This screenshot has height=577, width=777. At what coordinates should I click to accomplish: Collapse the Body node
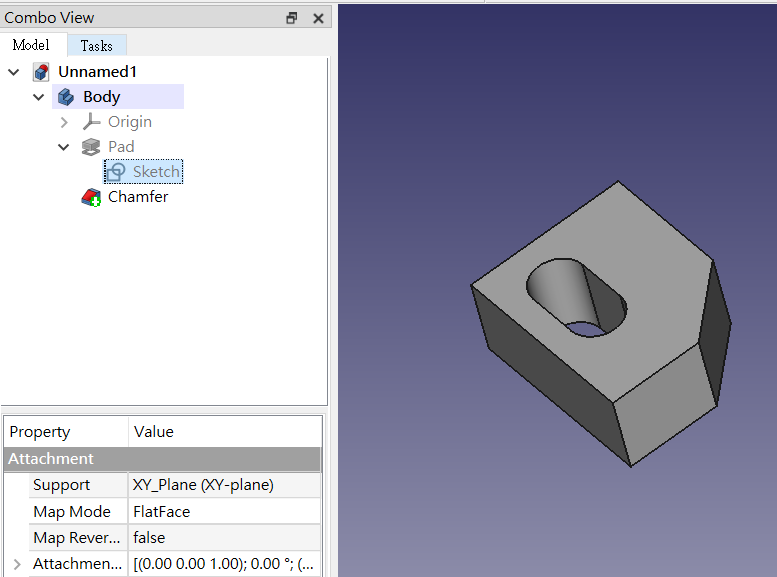39,97
